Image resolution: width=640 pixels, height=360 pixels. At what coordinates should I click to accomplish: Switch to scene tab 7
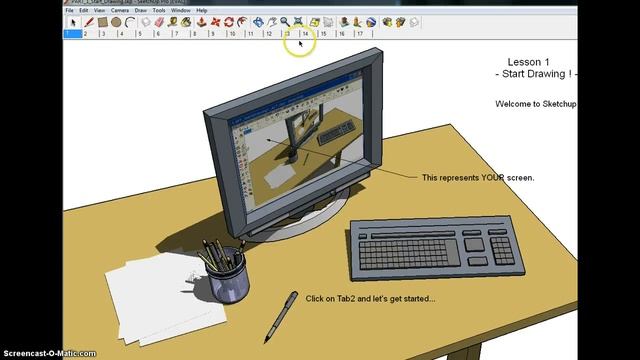click(180, 34)
